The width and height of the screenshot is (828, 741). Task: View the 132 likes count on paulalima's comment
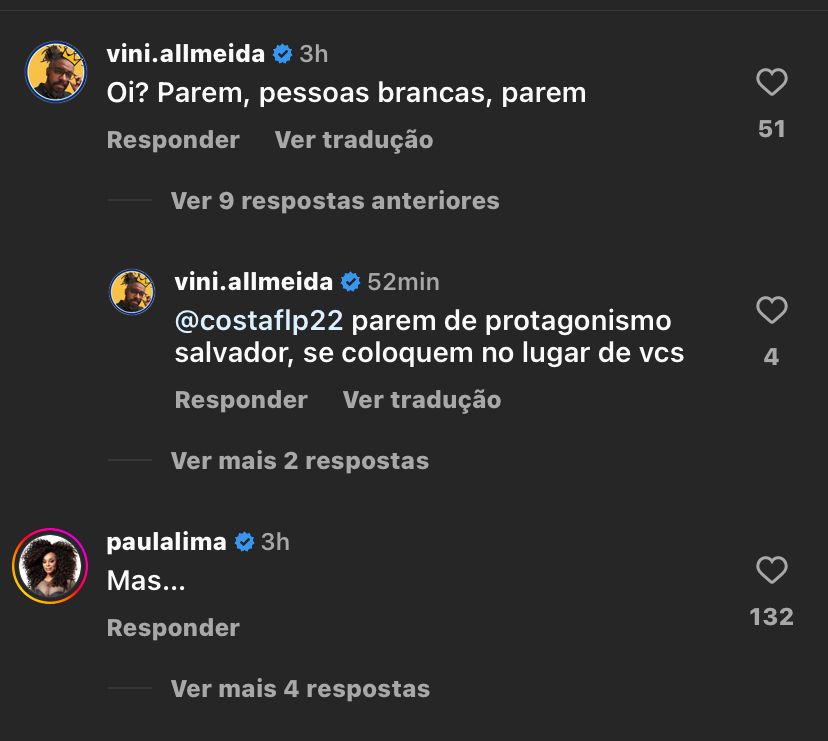coord(771,617)
